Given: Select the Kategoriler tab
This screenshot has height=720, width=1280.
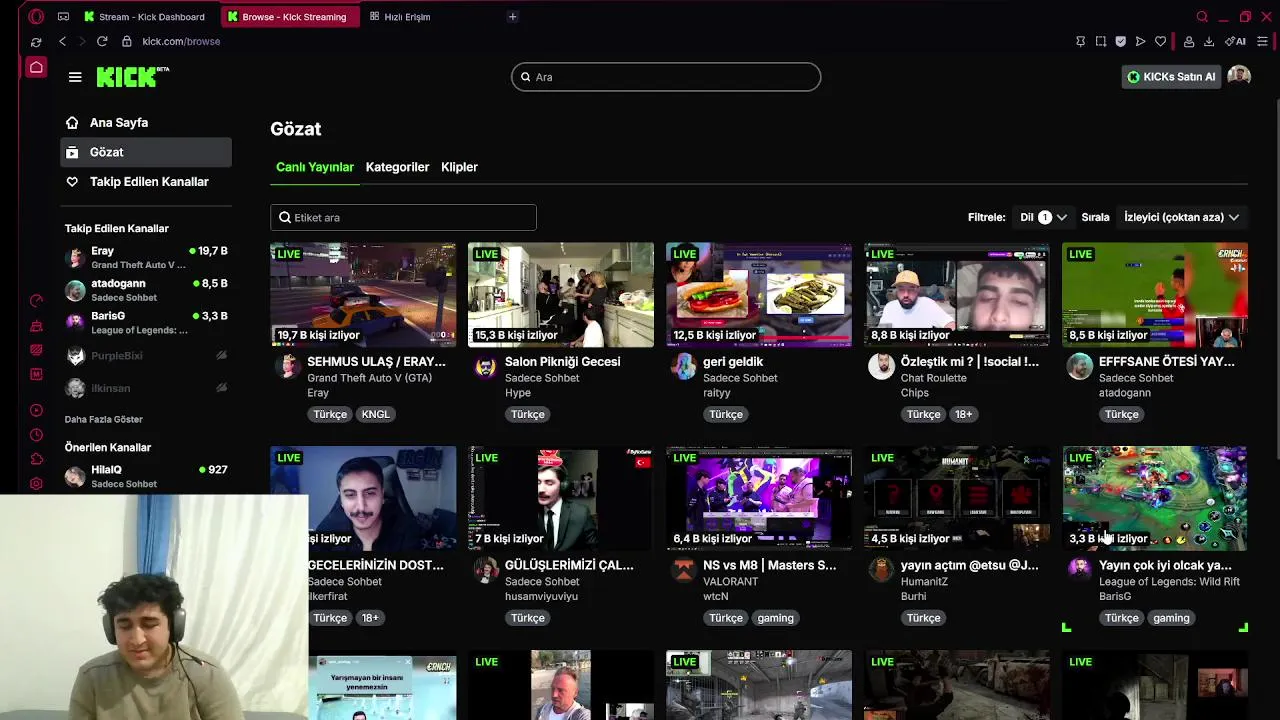Looking at the screenshot, I should click(397, 167).
